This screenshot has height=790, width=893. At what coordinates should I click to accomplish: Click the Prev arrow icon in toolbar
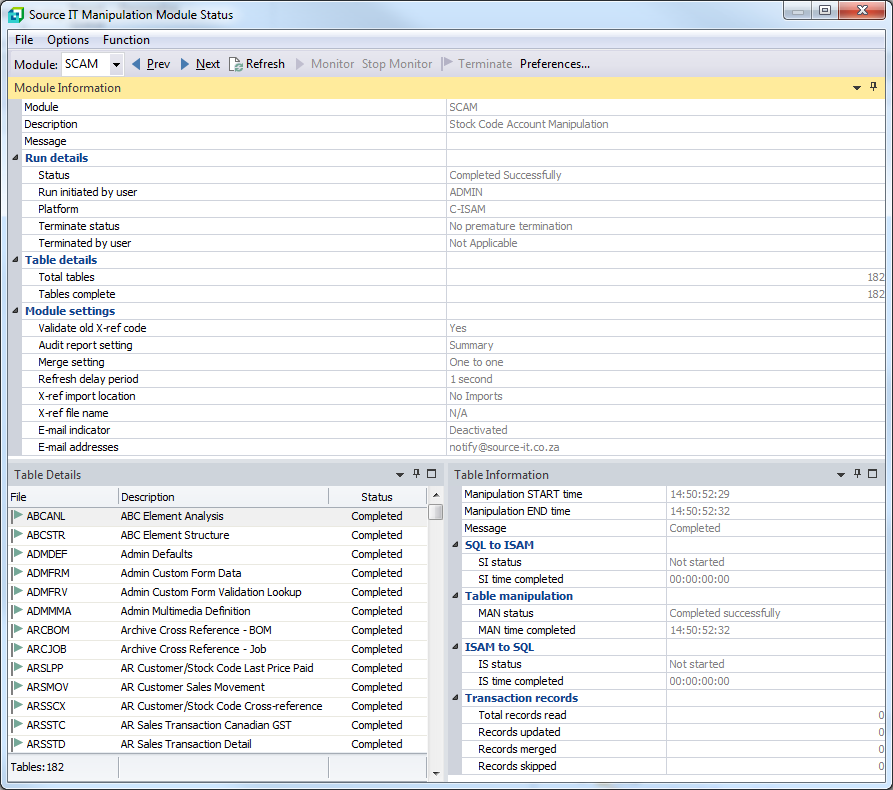[136, 64]
